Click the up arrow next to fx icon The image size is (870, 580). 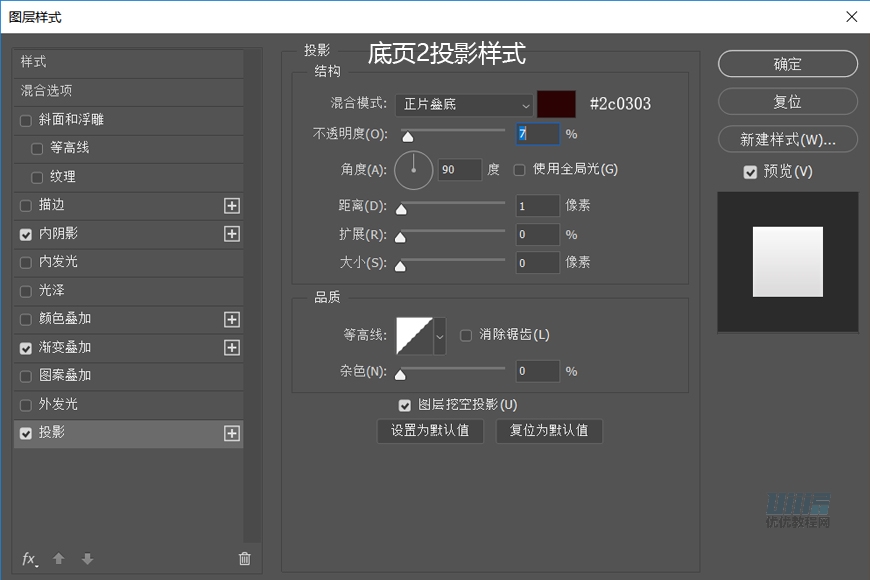[x=58, y=559]
